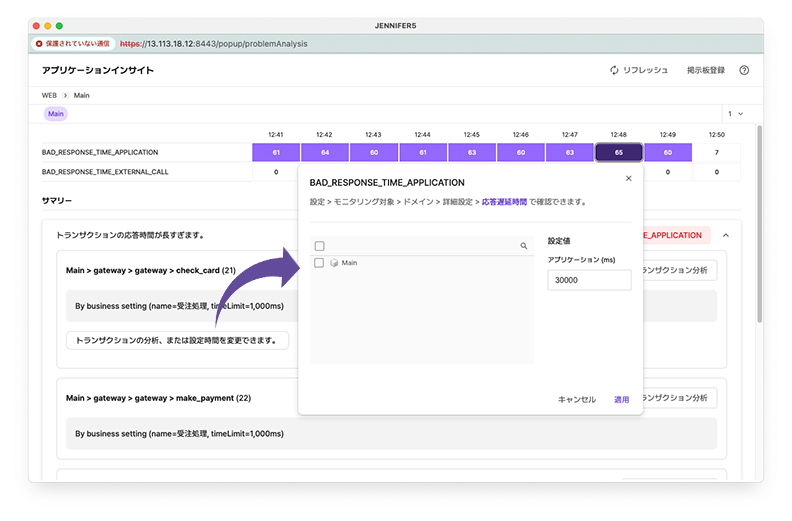
Task: Select the 12:48 cell showing 65
Action: 619,152
